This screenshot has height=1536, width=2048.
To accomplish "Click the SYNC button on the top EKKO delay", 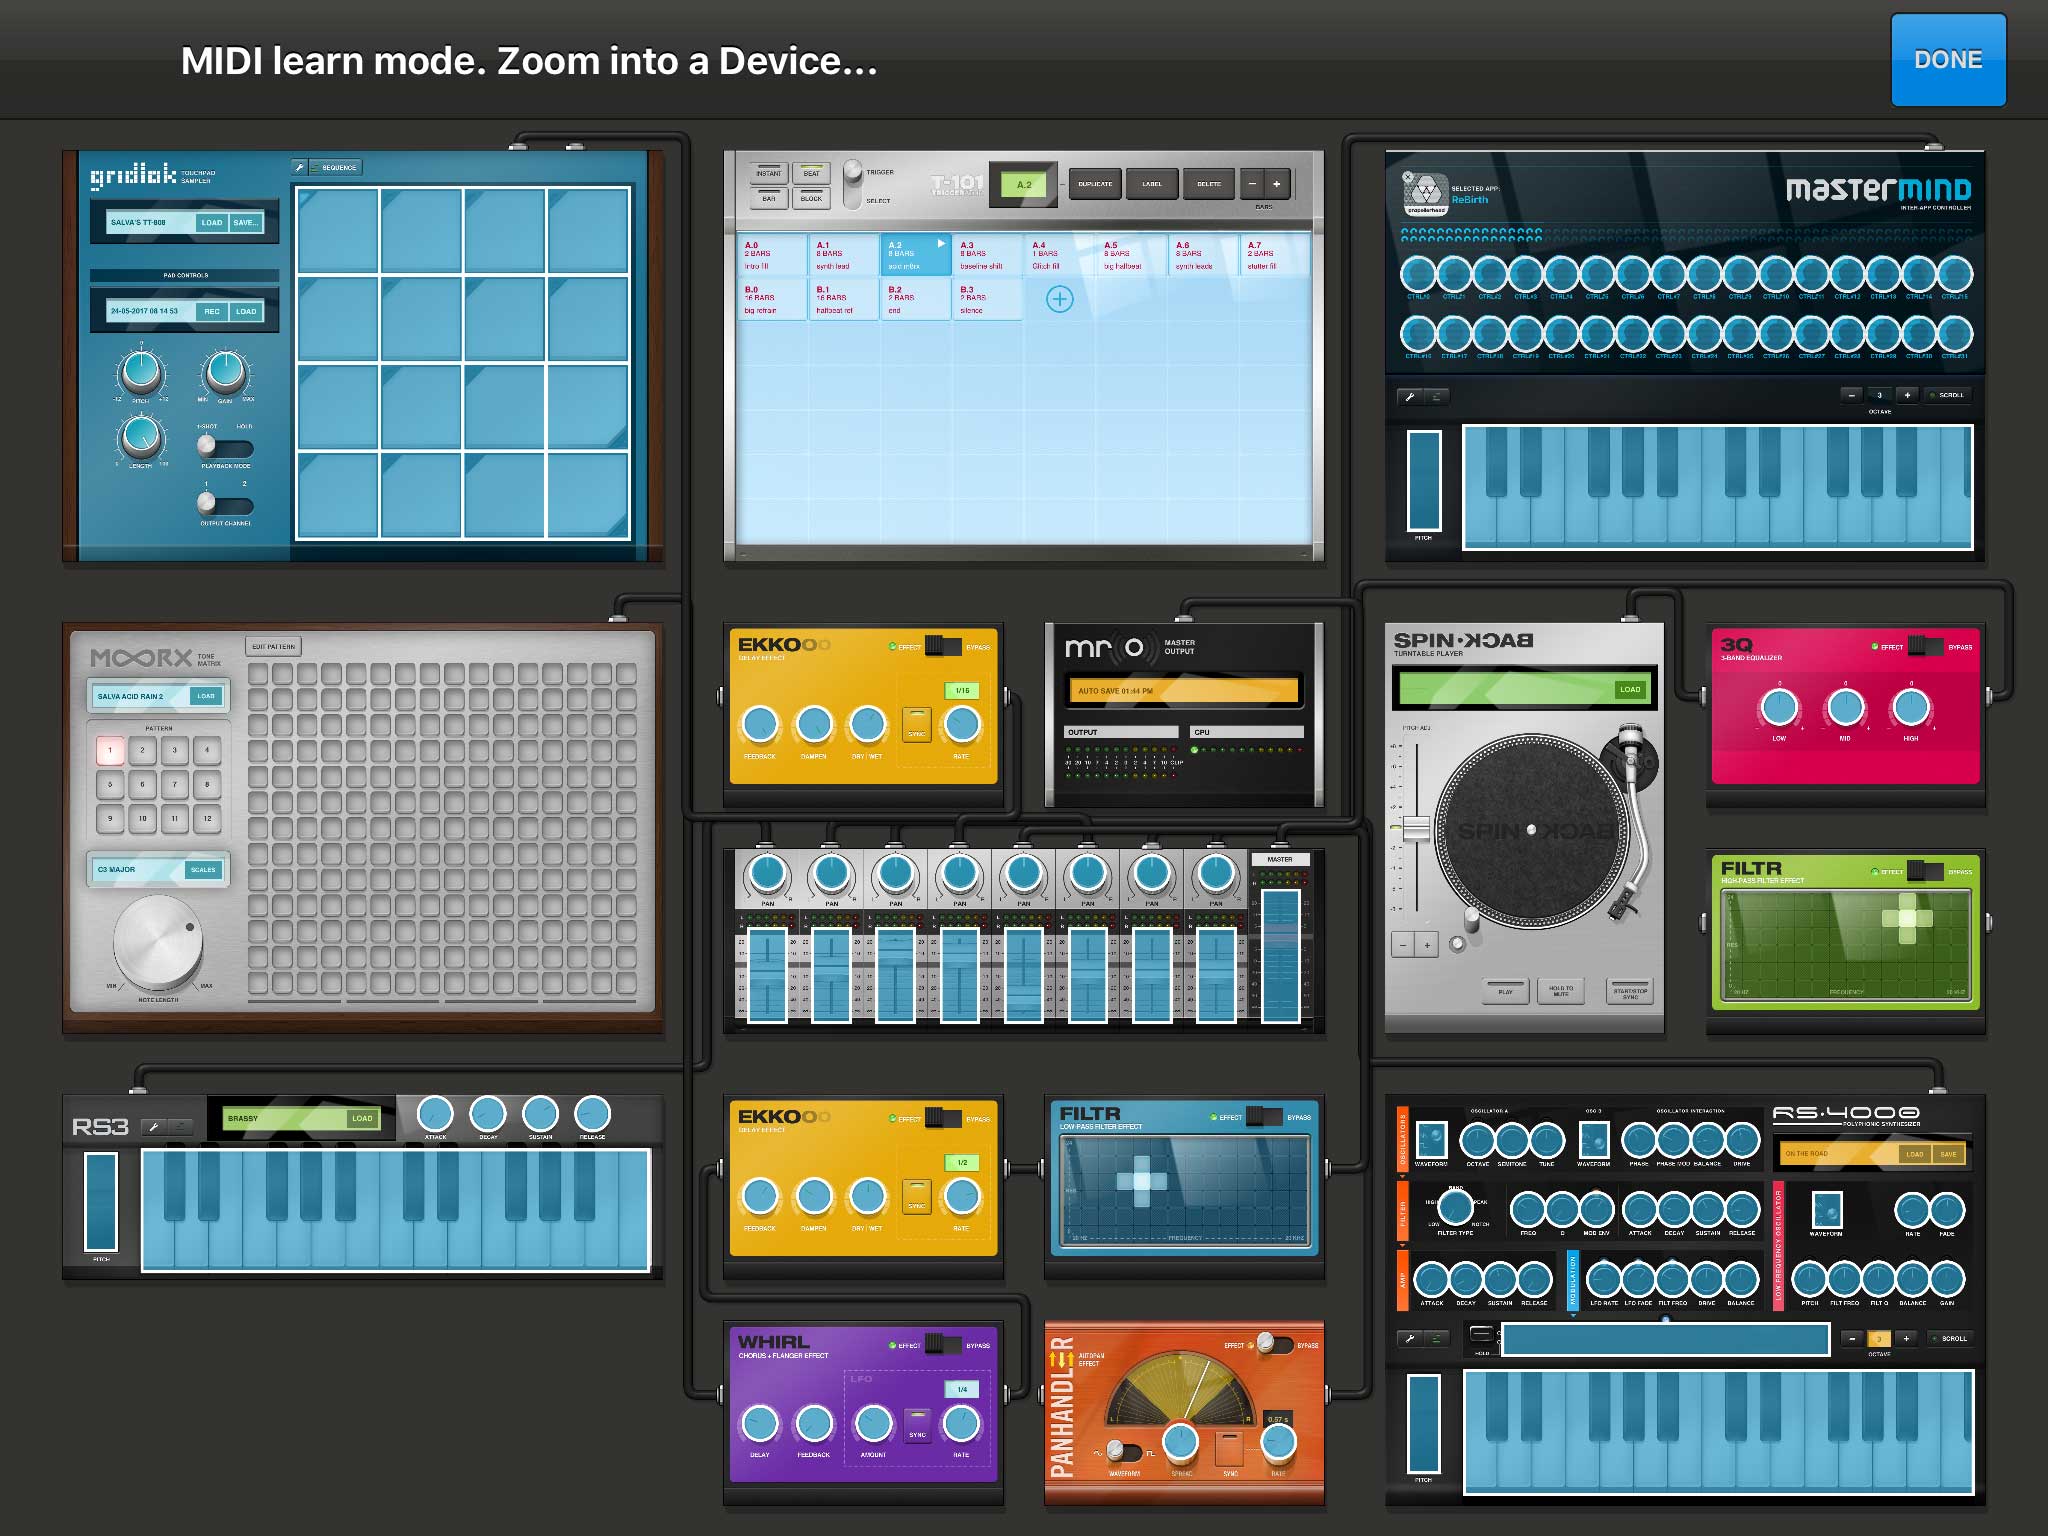I will (916, 724).
